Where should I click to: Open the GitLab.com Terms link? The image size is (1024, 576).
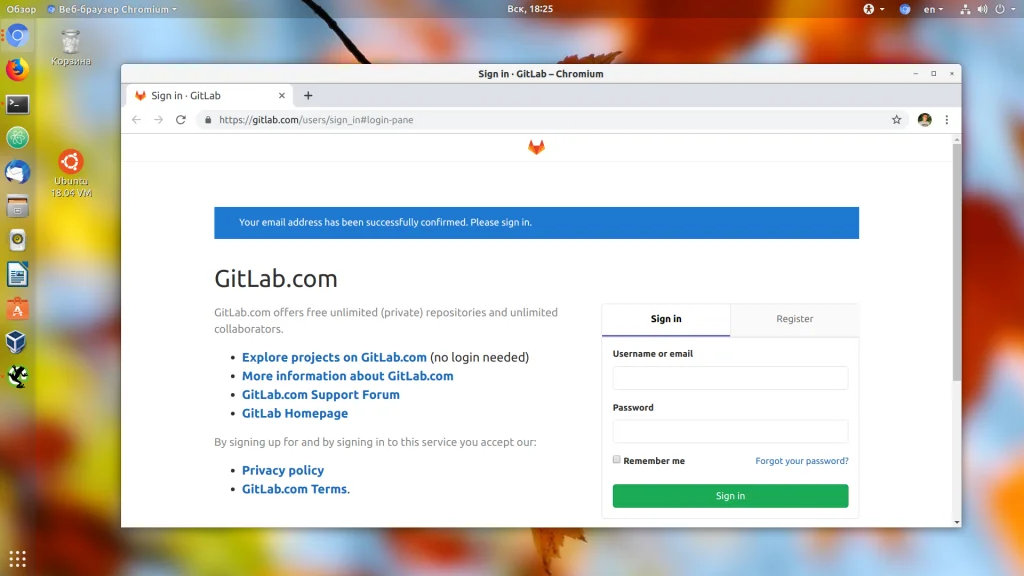[x=295, y=489]
